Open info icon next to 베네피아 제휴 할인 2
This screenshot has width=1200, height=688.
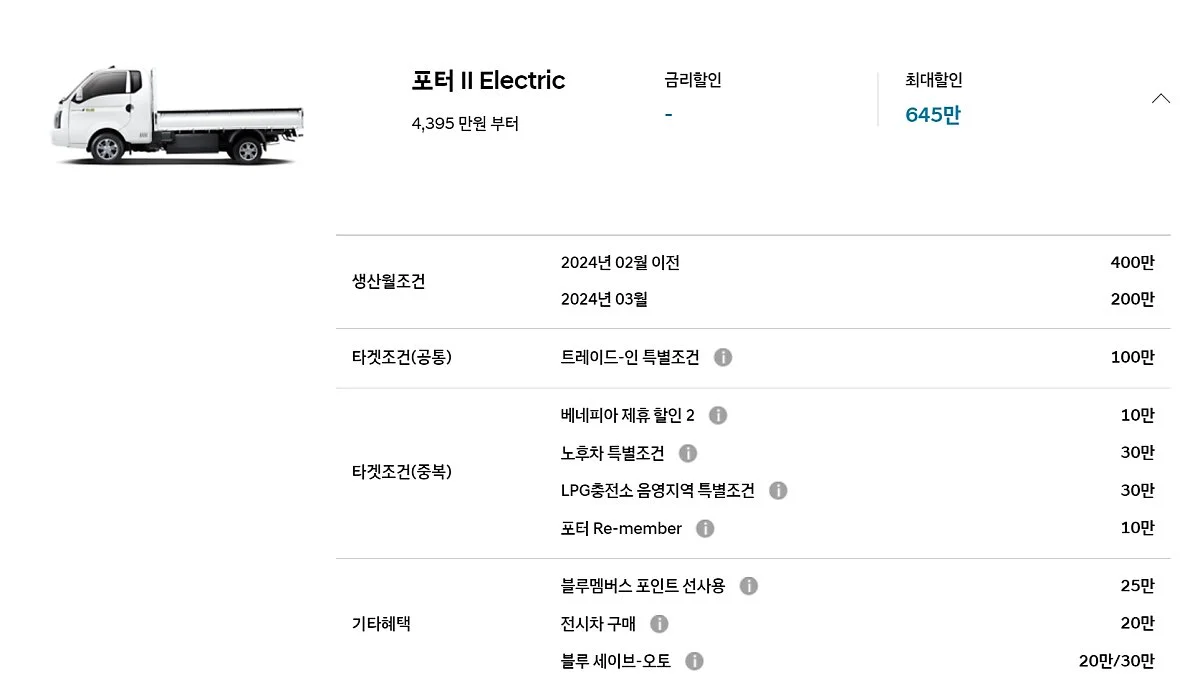[x=718, y=415]
